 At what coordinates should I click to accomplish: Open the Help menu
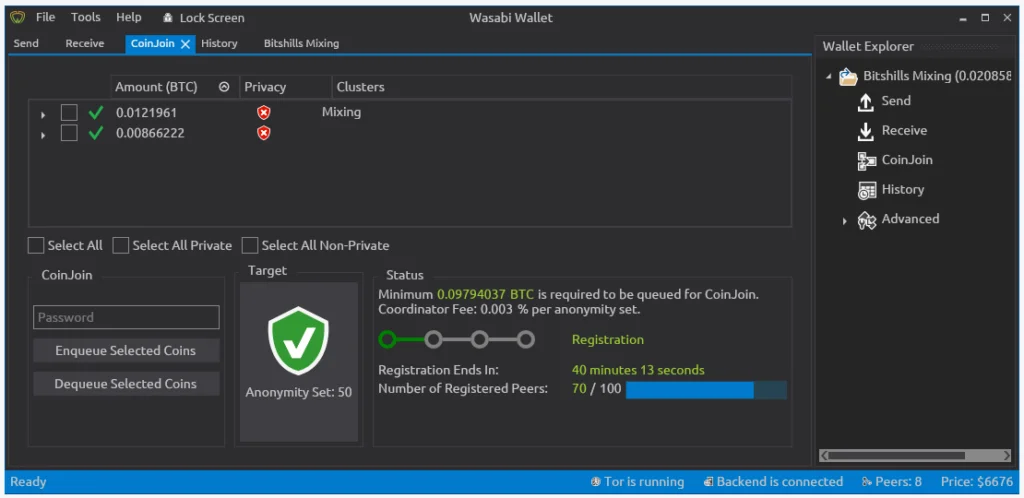(129, 18)
